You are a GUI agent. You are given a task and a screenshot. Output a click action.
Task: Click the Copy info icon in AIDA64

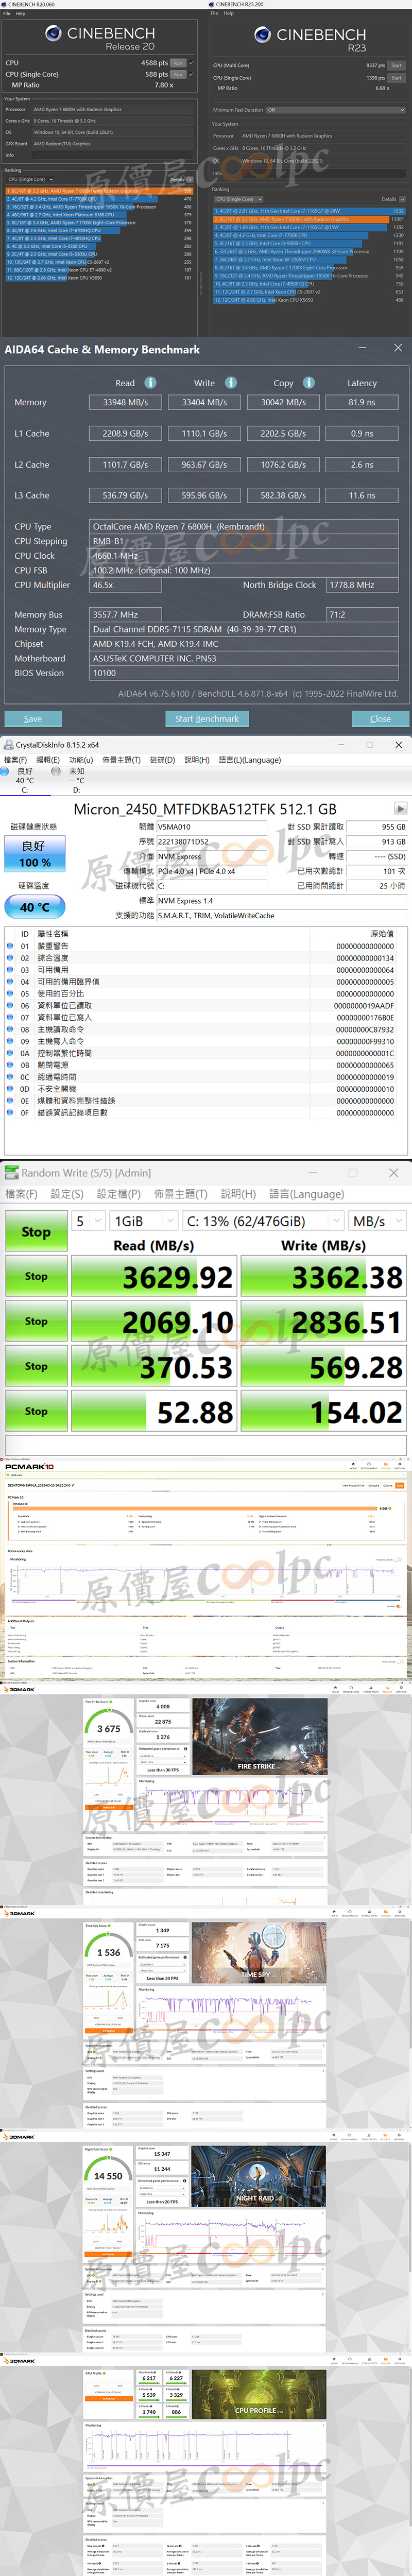tap(309, 382)
